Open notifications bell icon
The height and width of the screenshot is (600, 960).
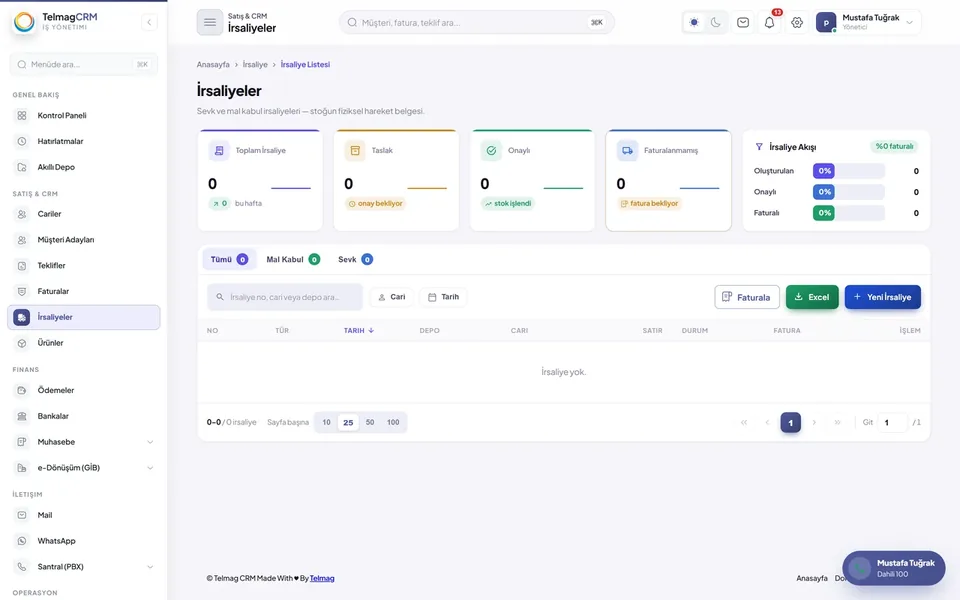pos(770,23)
